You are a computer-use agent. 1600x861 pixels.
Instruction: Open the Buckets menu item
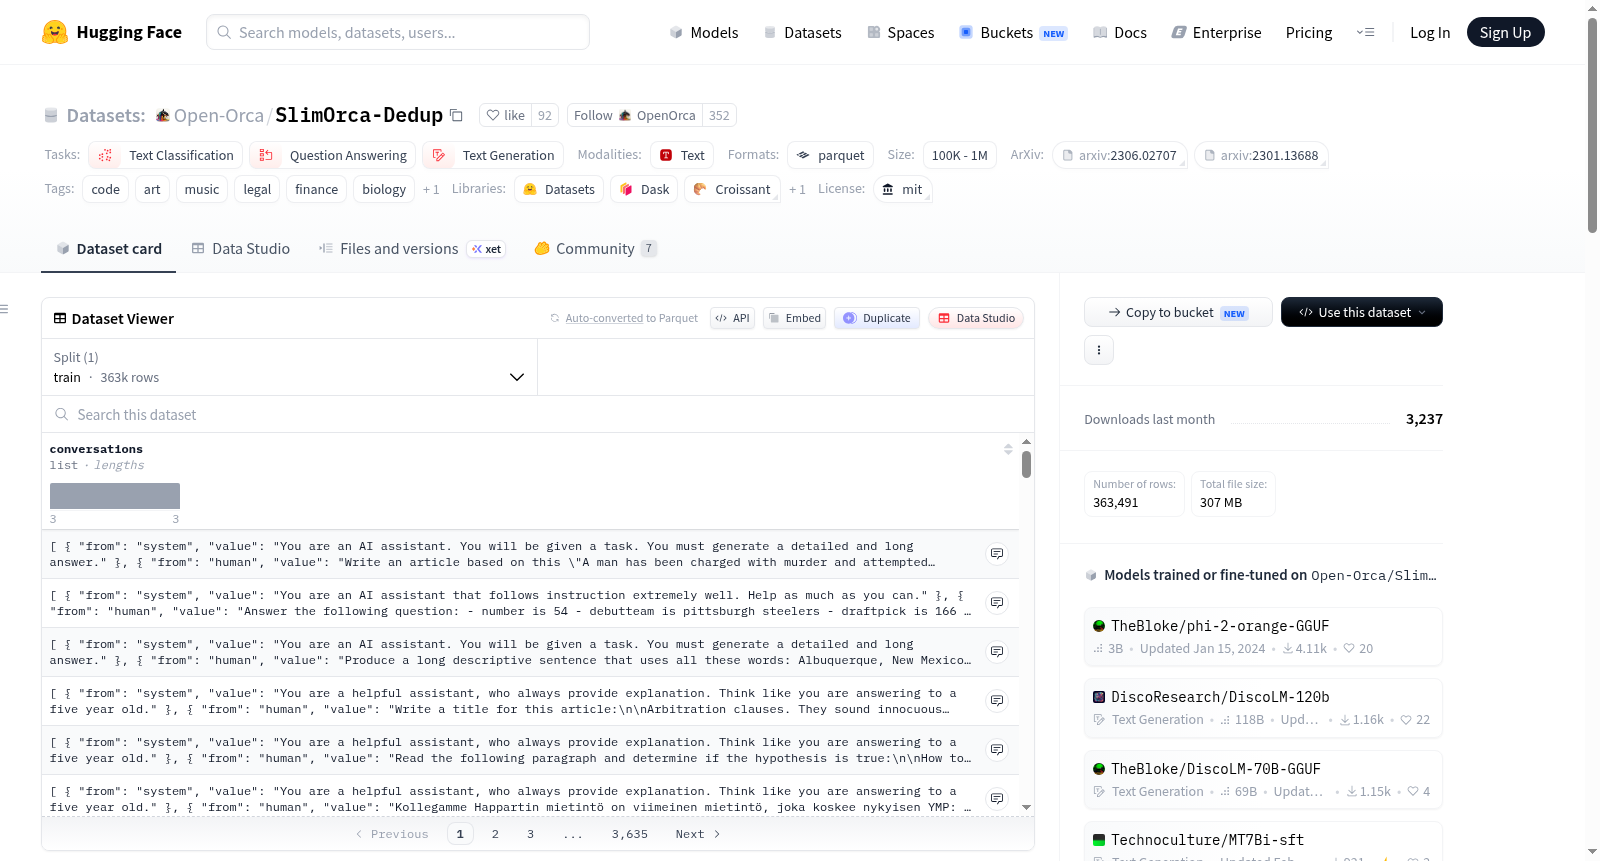[x=1012, y=32]
